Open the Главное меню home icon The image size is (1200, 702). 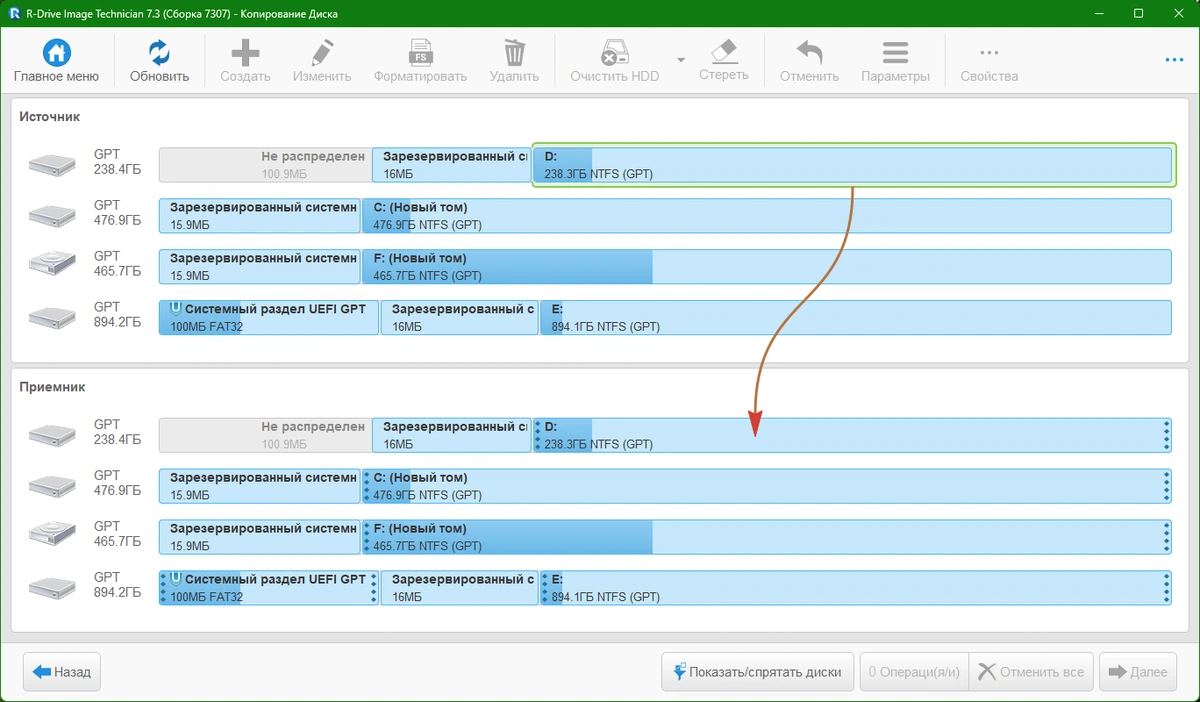coord(56,53)
